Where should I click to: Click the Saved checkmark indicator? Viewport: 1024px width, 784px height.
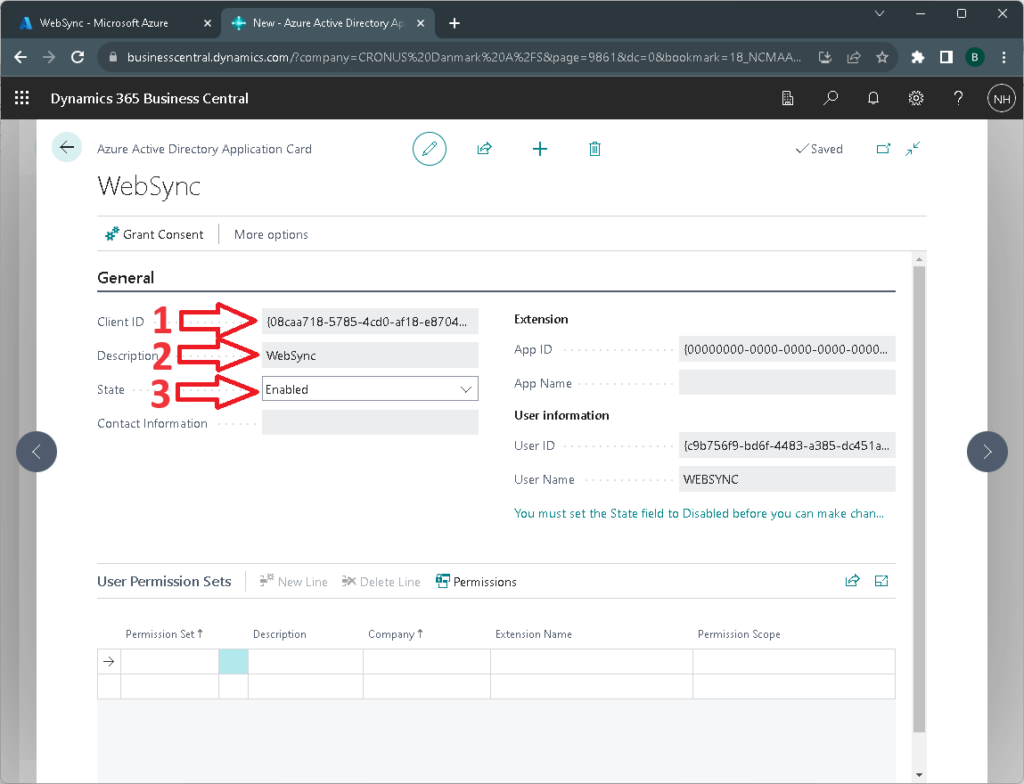tap(819, 148)
